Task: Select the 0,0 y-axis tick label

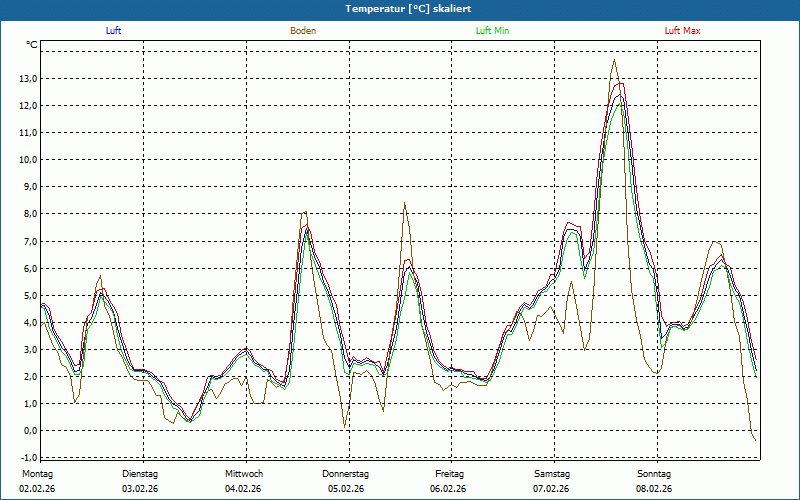Action: coord(30,431)
